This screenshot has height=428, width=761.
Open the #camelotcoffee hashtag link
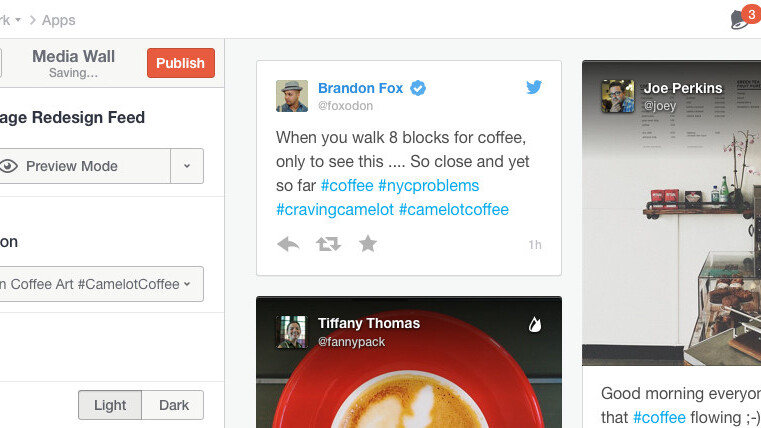(x=453, y=209)
